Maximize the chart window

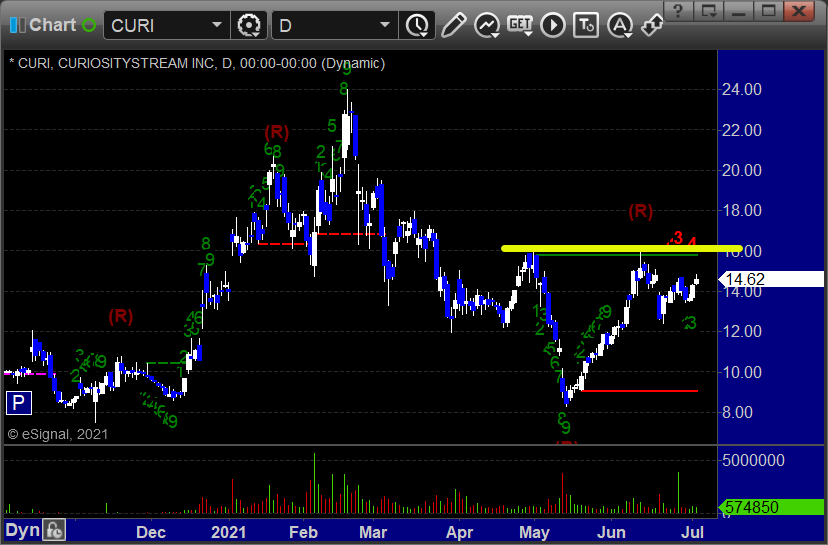pos(768,11)
